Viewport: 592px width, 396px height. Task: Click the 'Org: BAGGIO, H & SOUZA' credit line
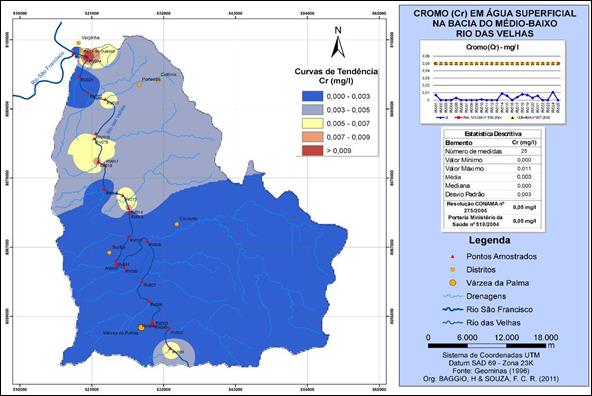[491, 379]
